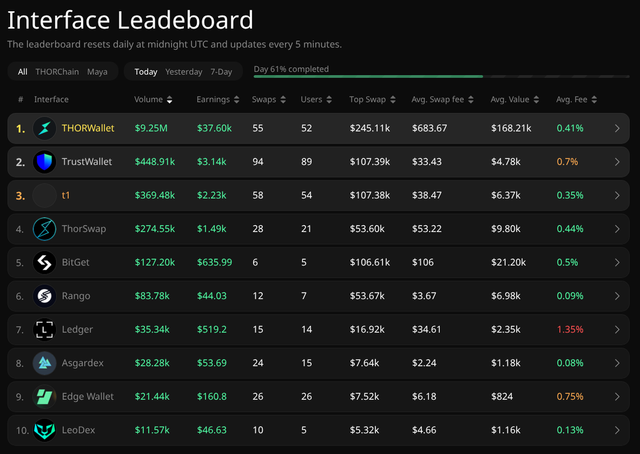Click the Rango logo icon
This screenshot has width=640, height=454.
[44, 296]
